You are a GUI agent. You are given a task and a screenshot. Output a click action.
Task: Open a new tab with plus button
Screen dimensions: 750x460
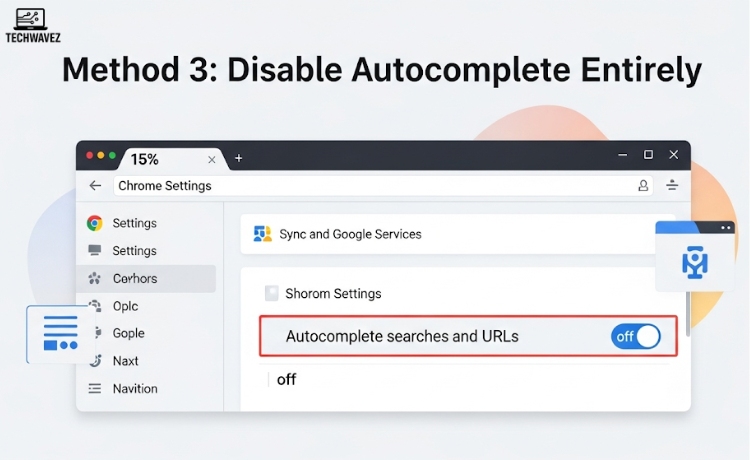[x=238, y=158]
